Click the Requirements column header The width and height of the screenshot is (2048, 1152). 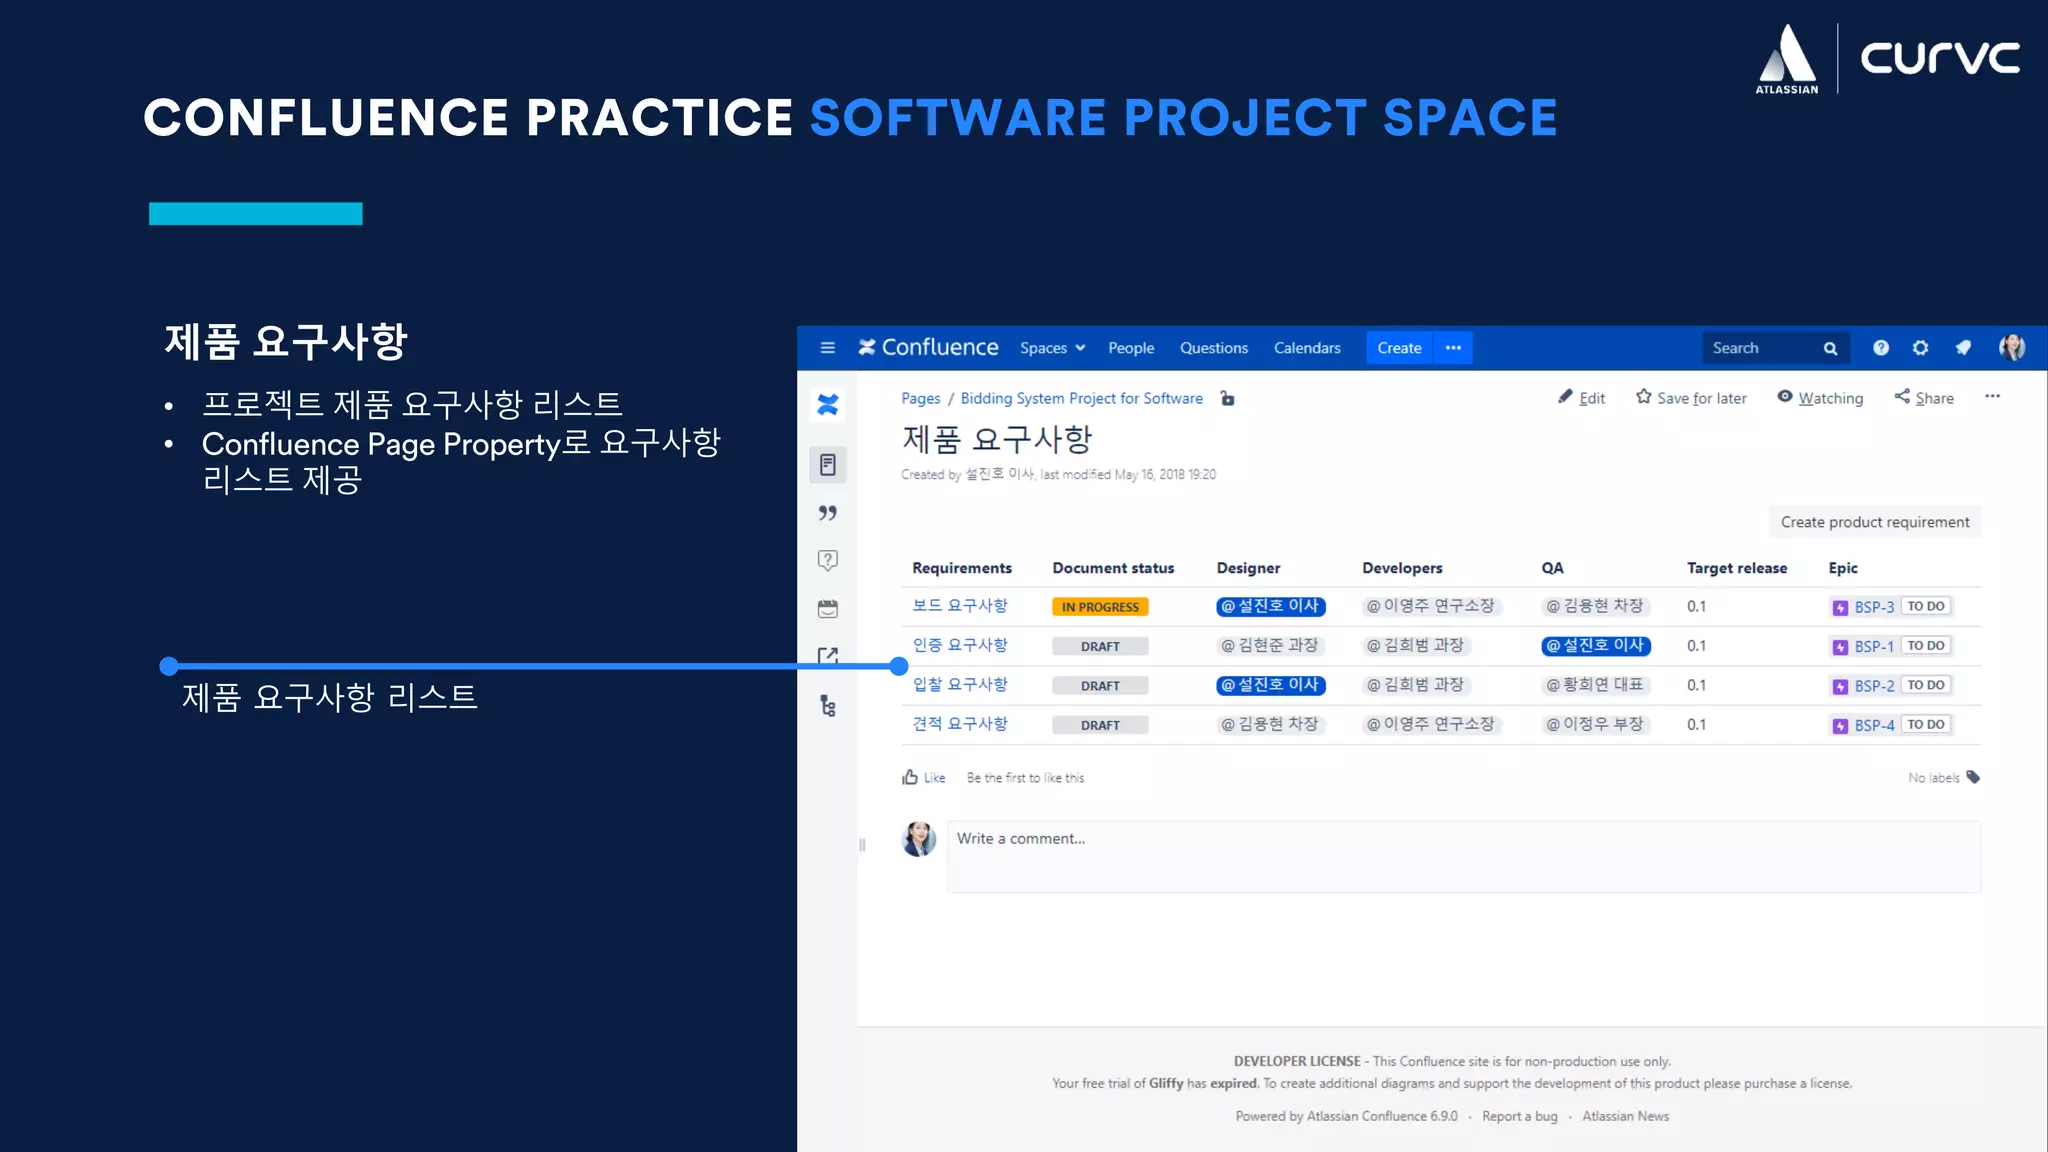(962, 568)
